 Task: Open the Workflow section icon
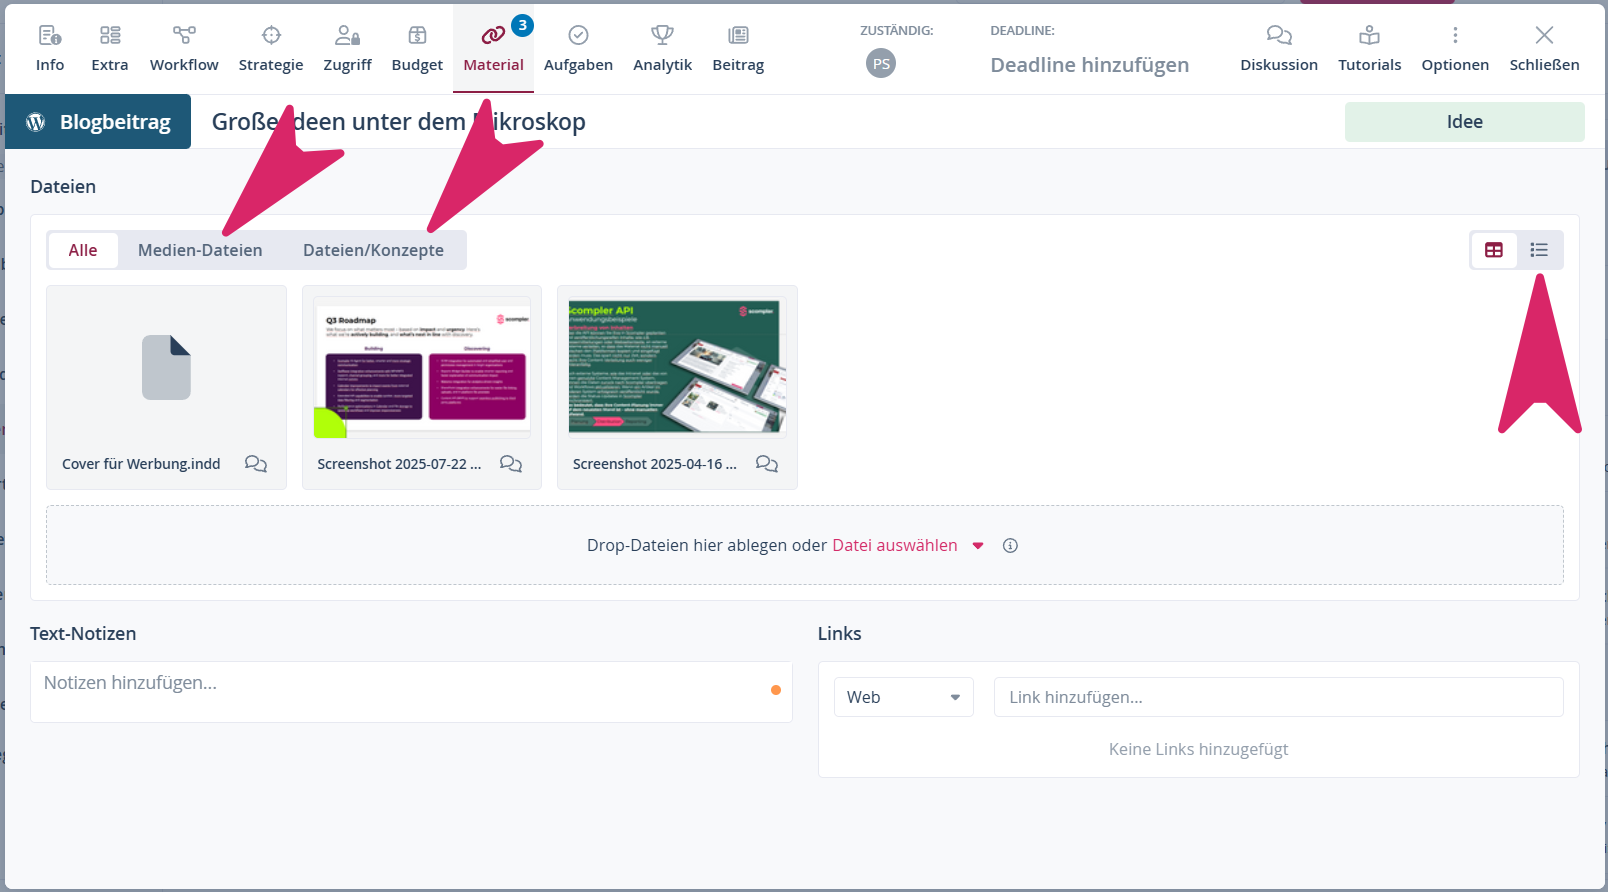(x=184, y=36)
